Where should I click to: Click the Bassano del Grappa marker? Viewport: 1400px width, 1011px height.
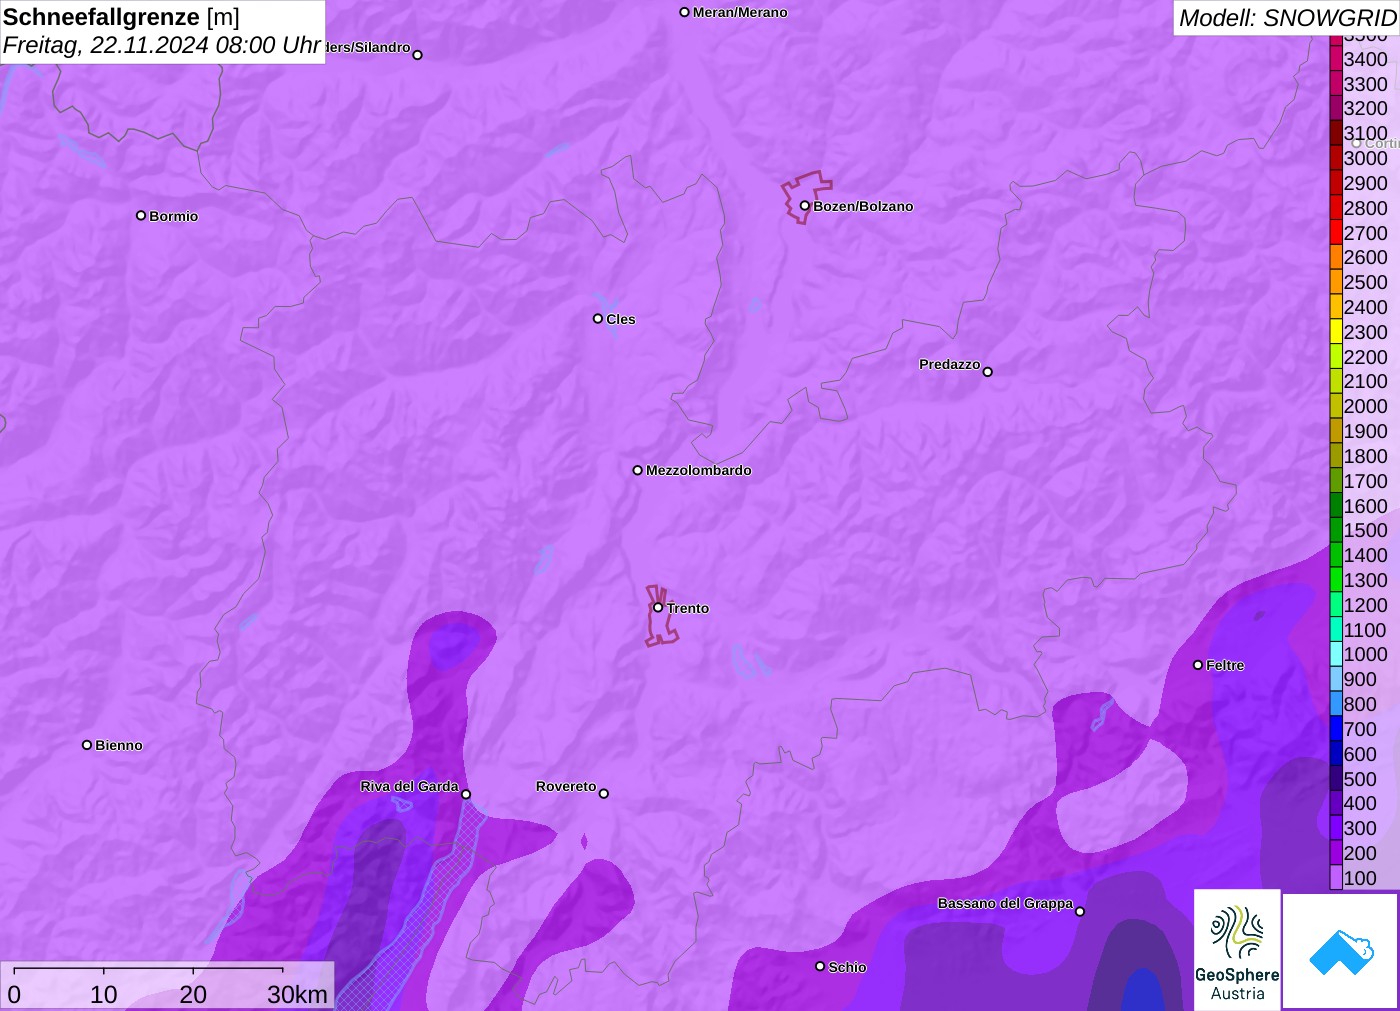[1080, 911]
